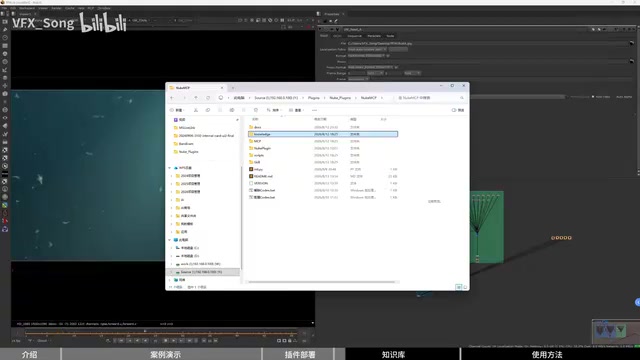The height and width of the screenshot is (360, 640).
Task: Click Source drive in the address breadcrumb
Action: [276, 98]
